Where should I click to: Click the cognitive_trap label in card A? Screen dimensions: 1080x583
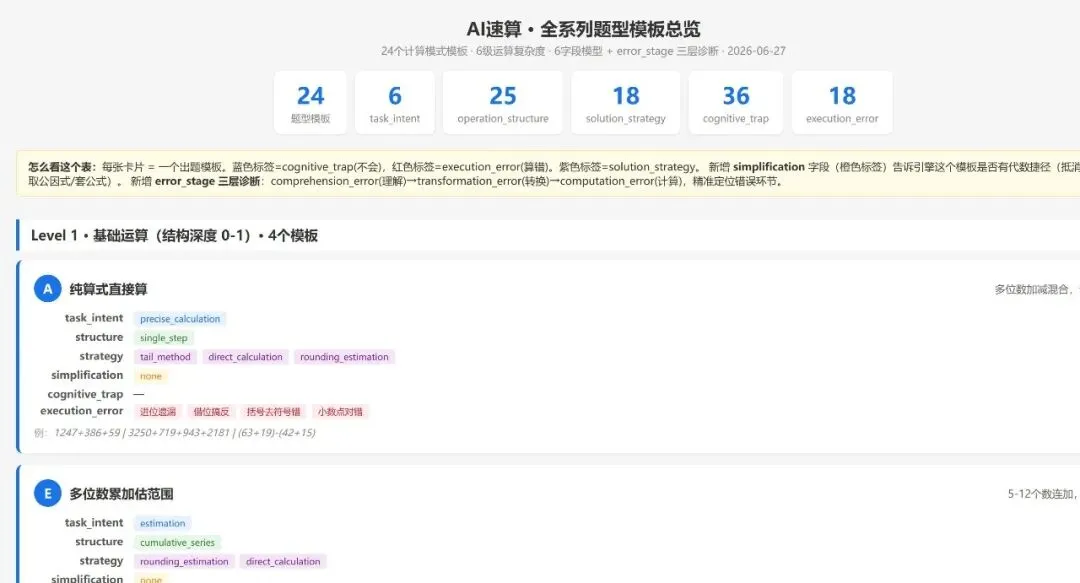point(85,394)
